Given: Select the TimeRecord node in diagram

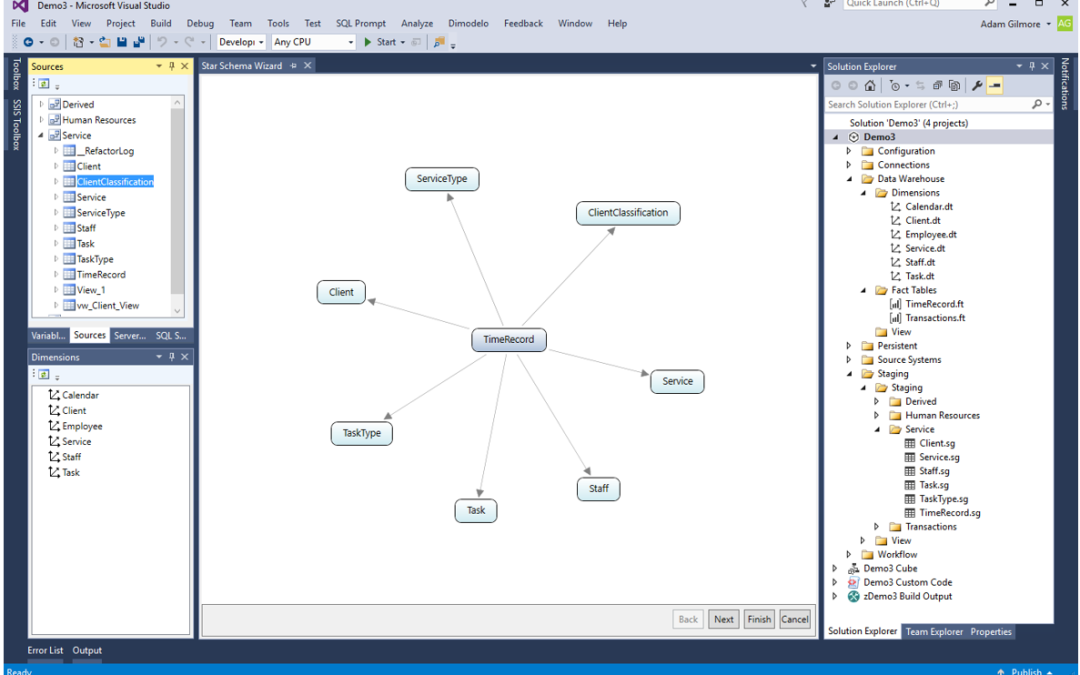Looking at the screenshot, I should [508, 340].
